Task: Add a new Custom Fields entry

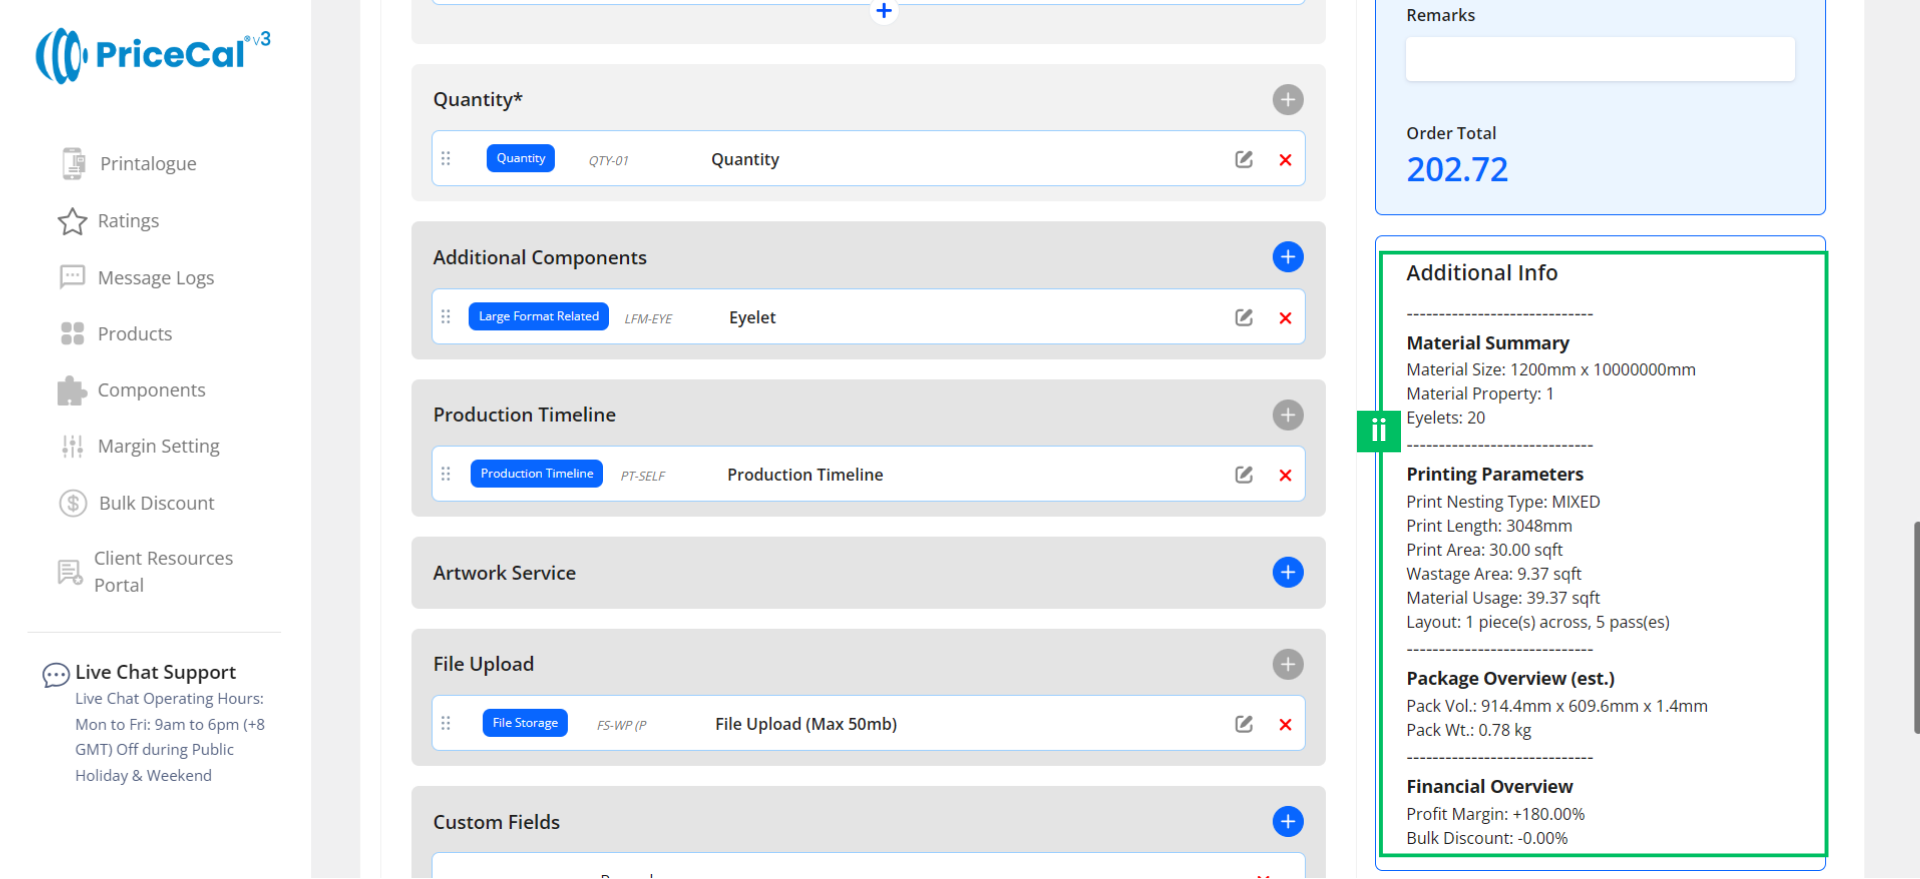Action: tap(1287, 822)
